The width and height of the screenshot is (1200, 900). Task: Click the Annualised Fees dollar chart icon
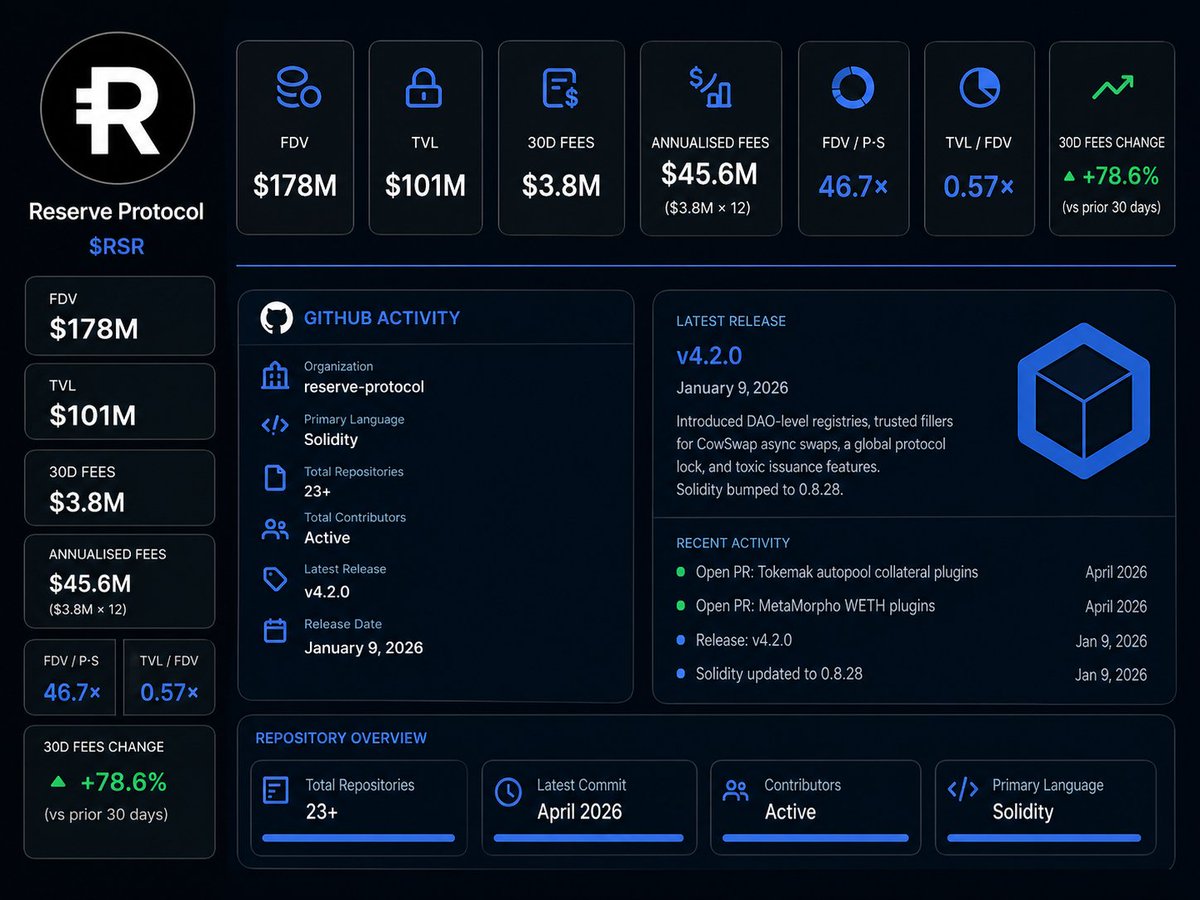[710, 86]
